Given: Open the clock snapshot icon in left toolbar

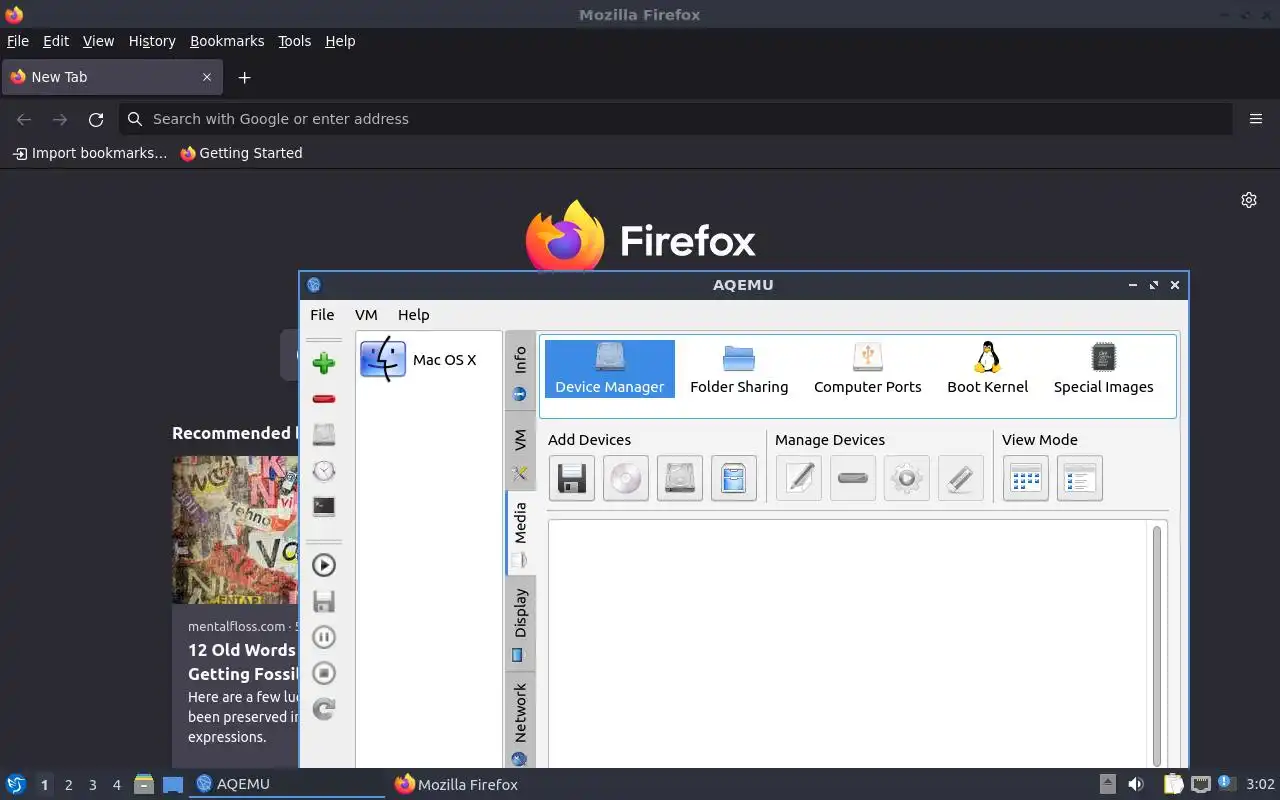Looking at the screenshot, I should tap(323, 471).
